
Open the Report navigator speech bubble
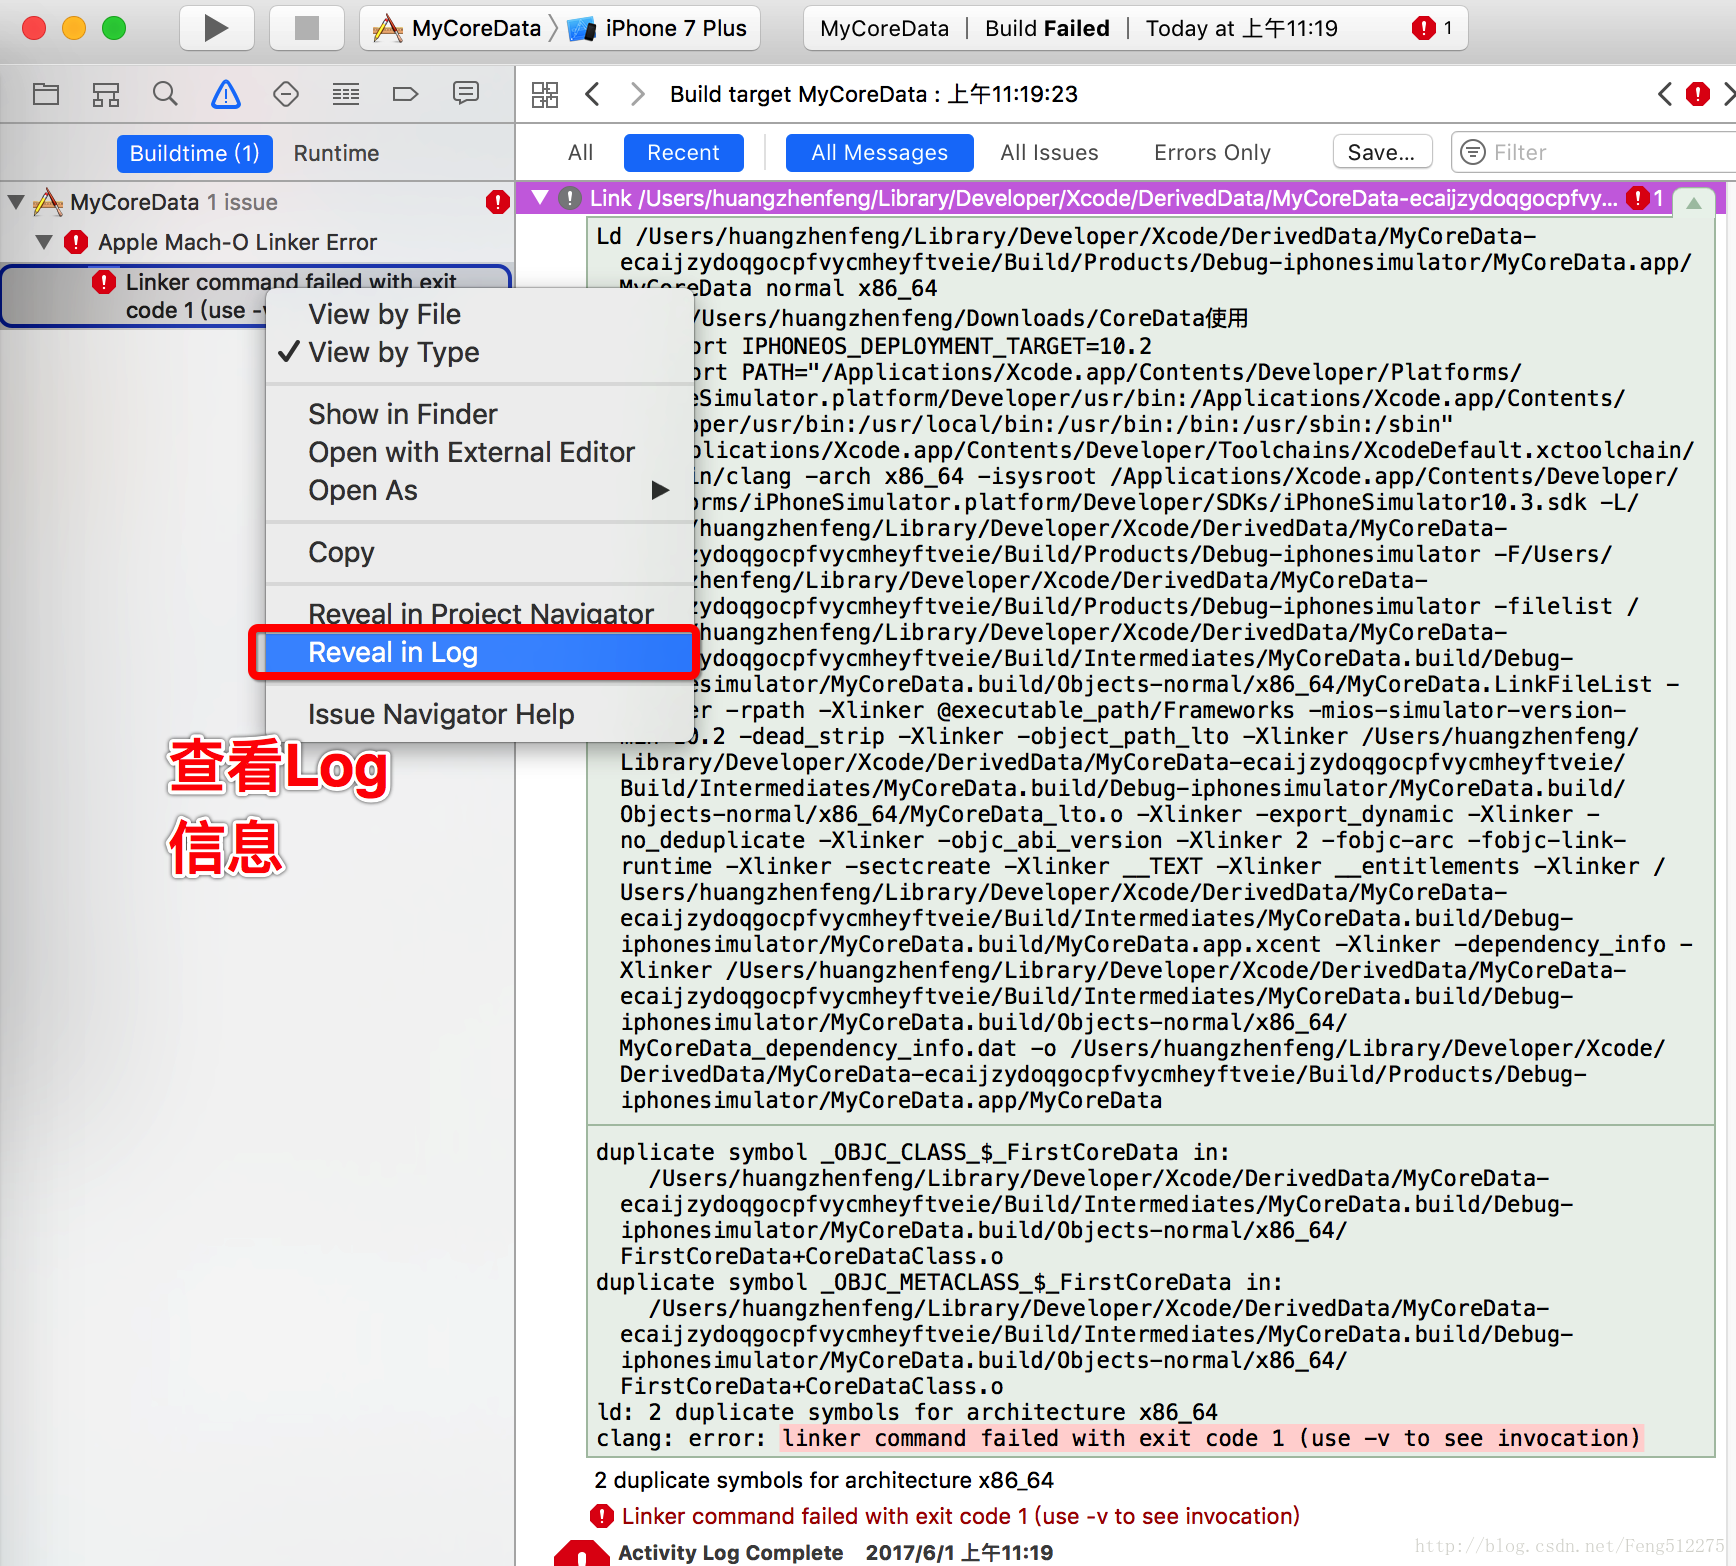[x=466, y=94]
